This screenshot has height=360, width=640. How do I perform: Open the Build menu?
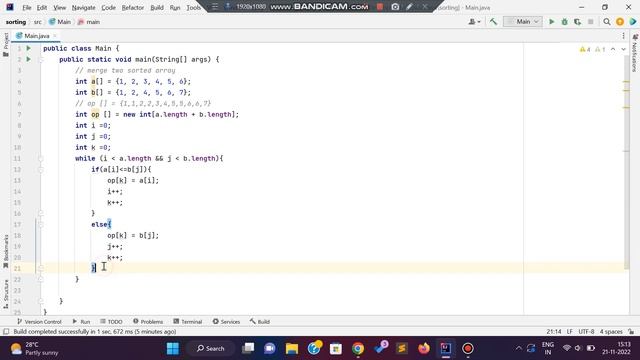(157, 7)
